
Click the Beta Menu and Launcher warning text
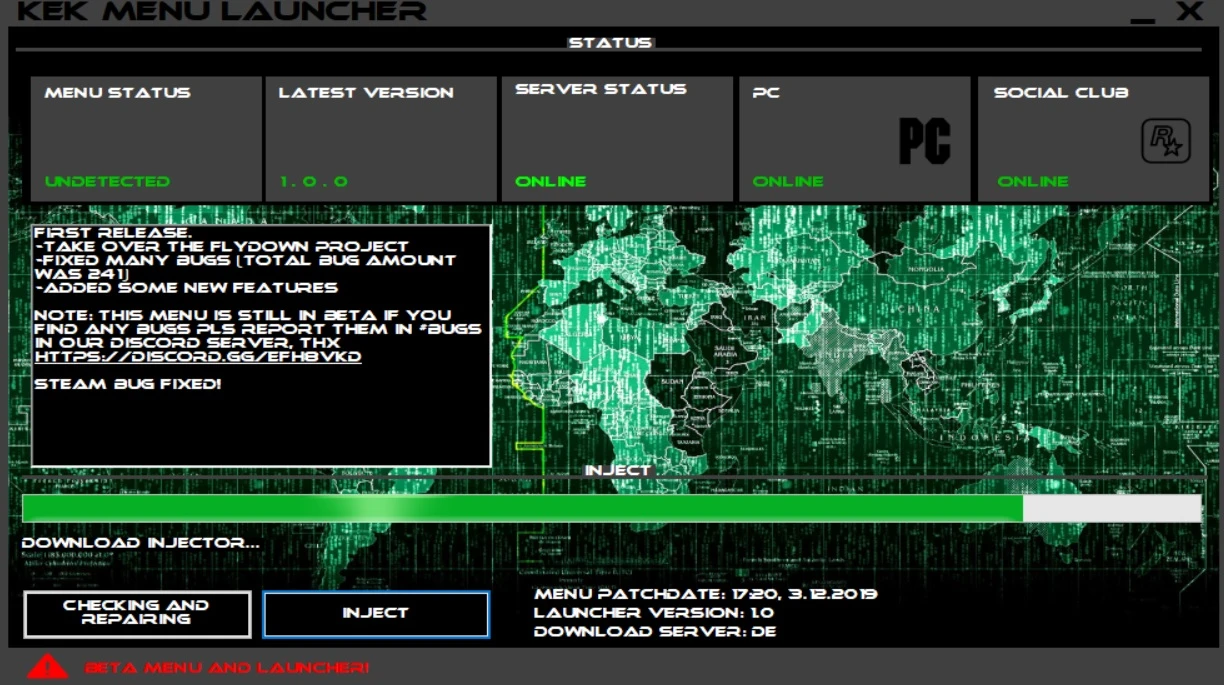coord(227,667)
